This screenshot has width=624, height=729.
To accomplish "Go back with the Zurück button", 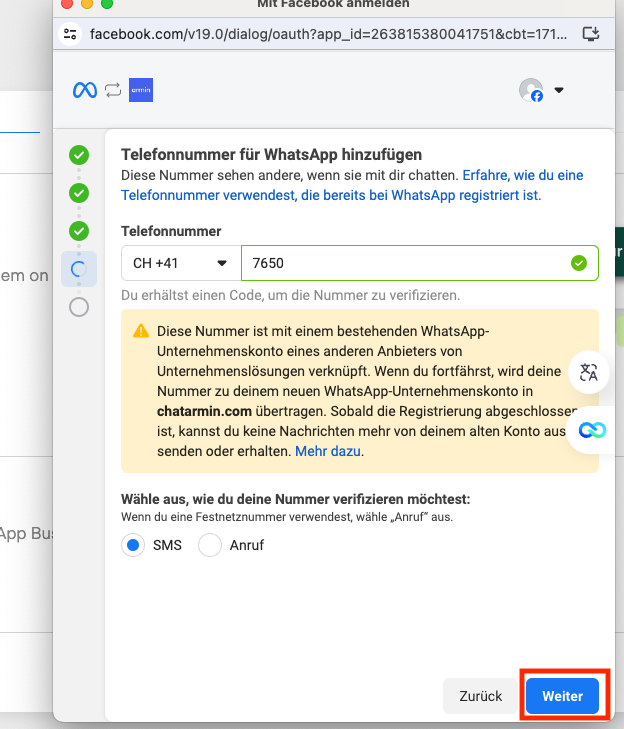I will pos(481,696).
